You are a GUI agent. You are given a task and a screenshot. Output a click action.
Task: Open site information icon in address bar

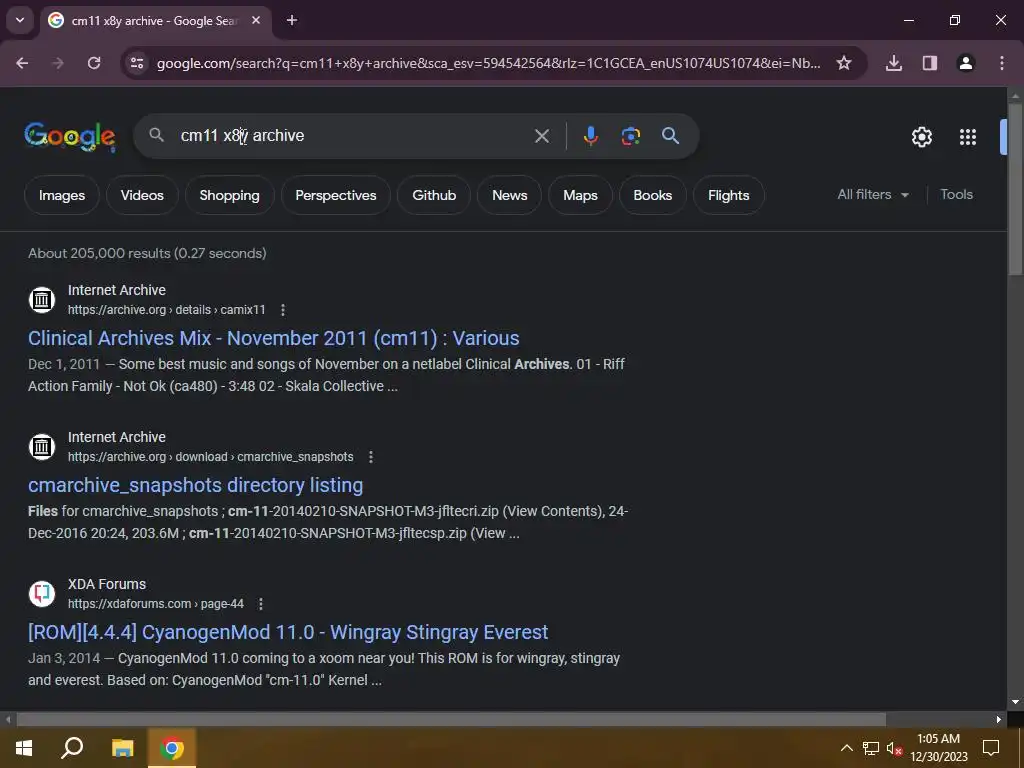tap(137, 63)
